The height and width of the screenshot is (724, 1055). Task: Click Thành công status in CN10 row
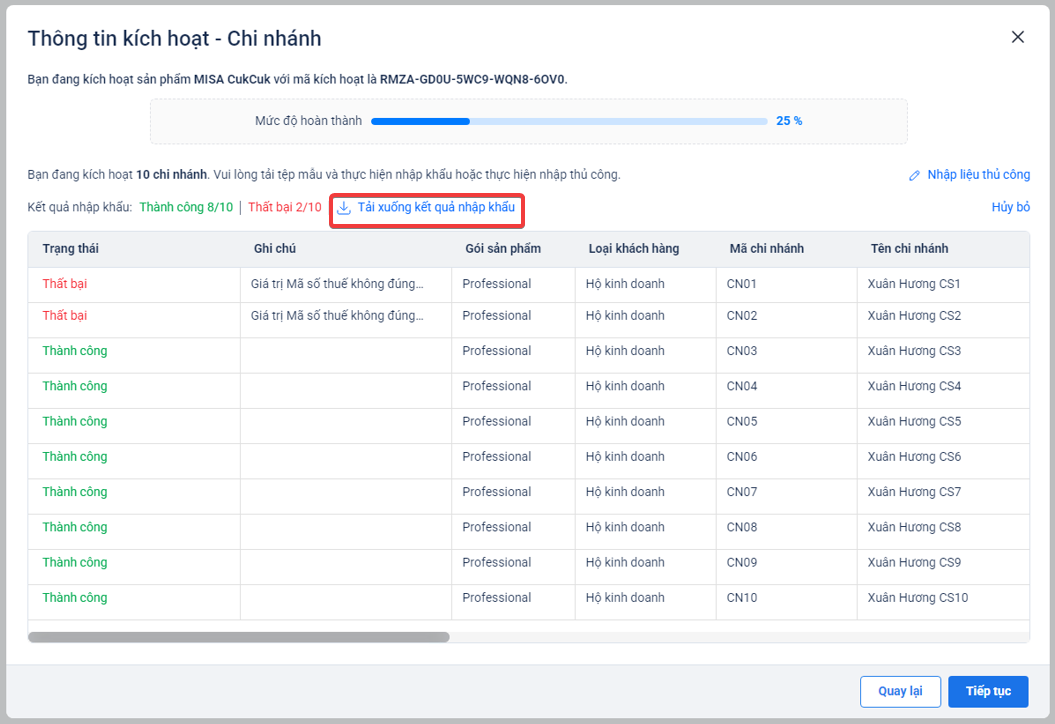pyautogui.click(x=75, y=598)
